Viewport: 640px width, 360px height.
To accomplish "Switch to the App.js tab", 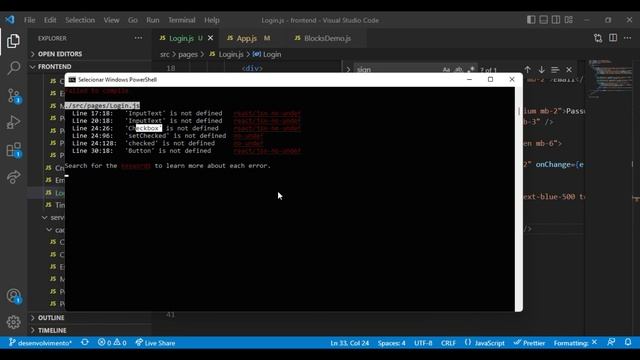I will (248, 38).
